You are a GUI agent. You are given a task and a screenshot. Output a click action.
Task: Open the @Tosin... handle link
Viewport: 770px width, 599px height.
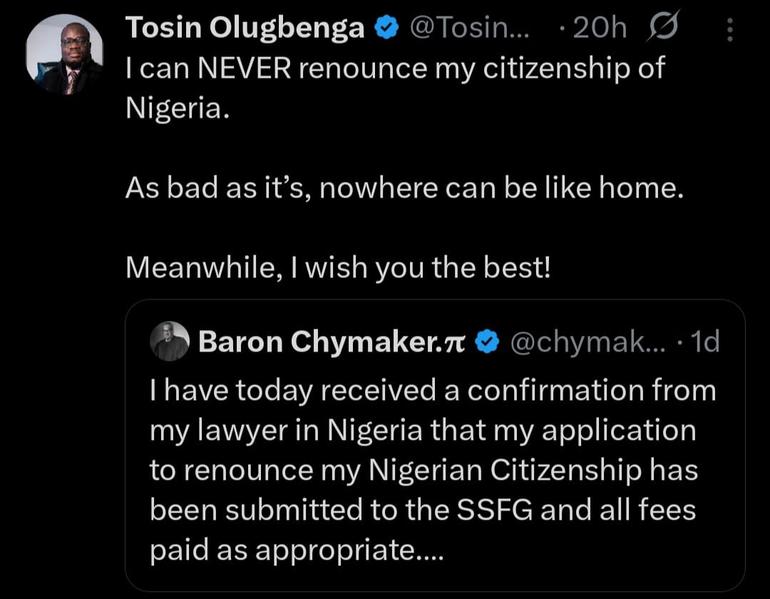click(x=469, y=28)
